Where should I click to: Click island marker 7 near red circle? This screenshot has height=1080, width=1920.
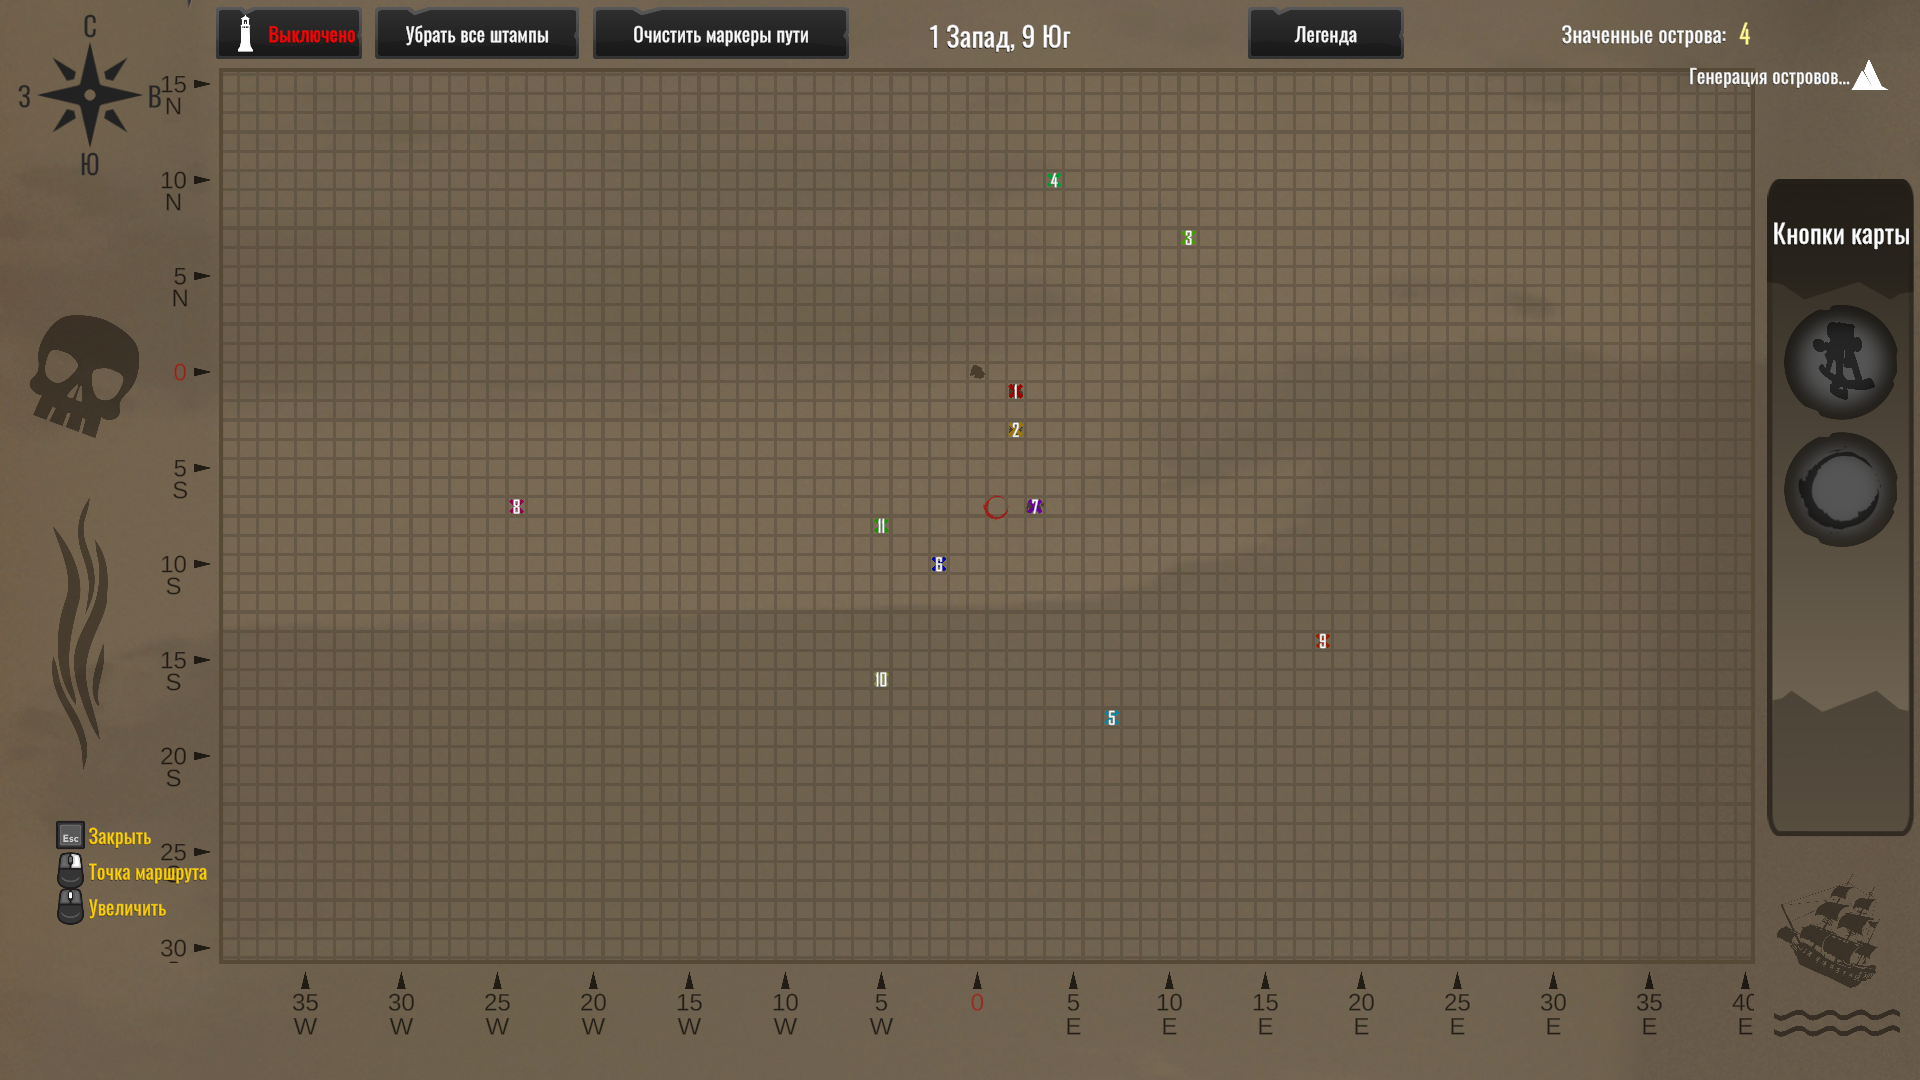tap(1034, 507)
